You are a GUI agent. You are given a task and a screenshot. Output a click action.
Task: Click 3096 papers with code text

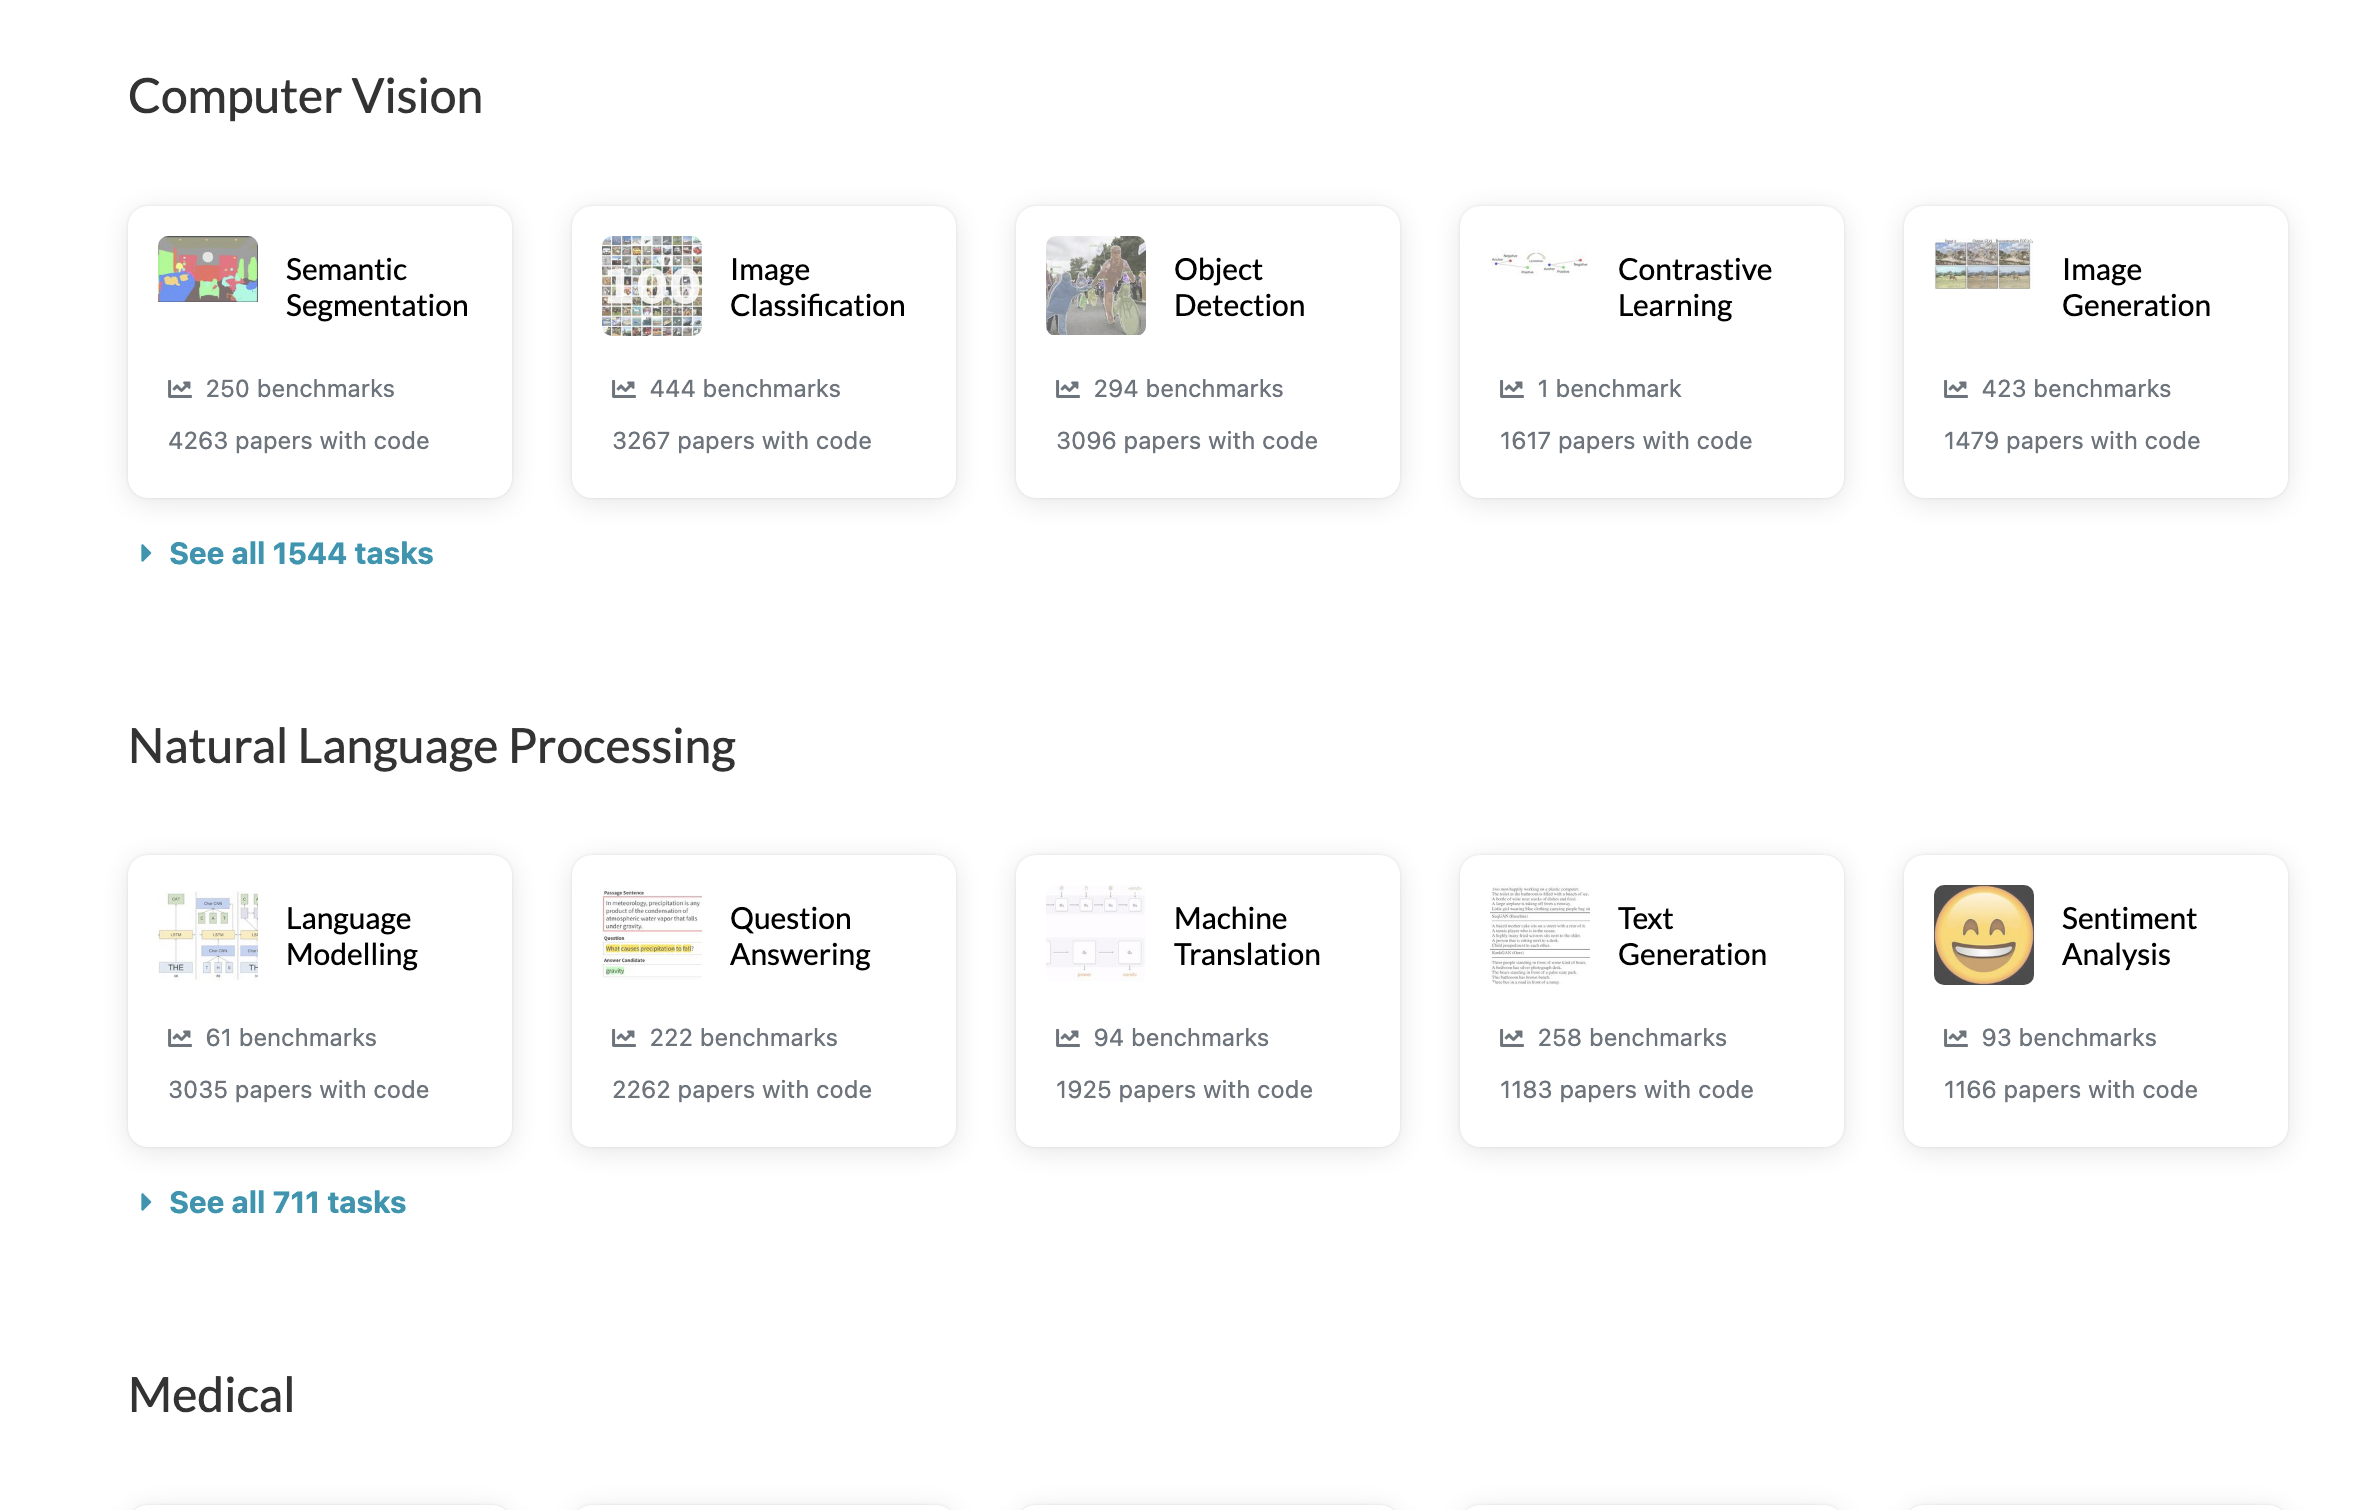[x=1186, y=441]
